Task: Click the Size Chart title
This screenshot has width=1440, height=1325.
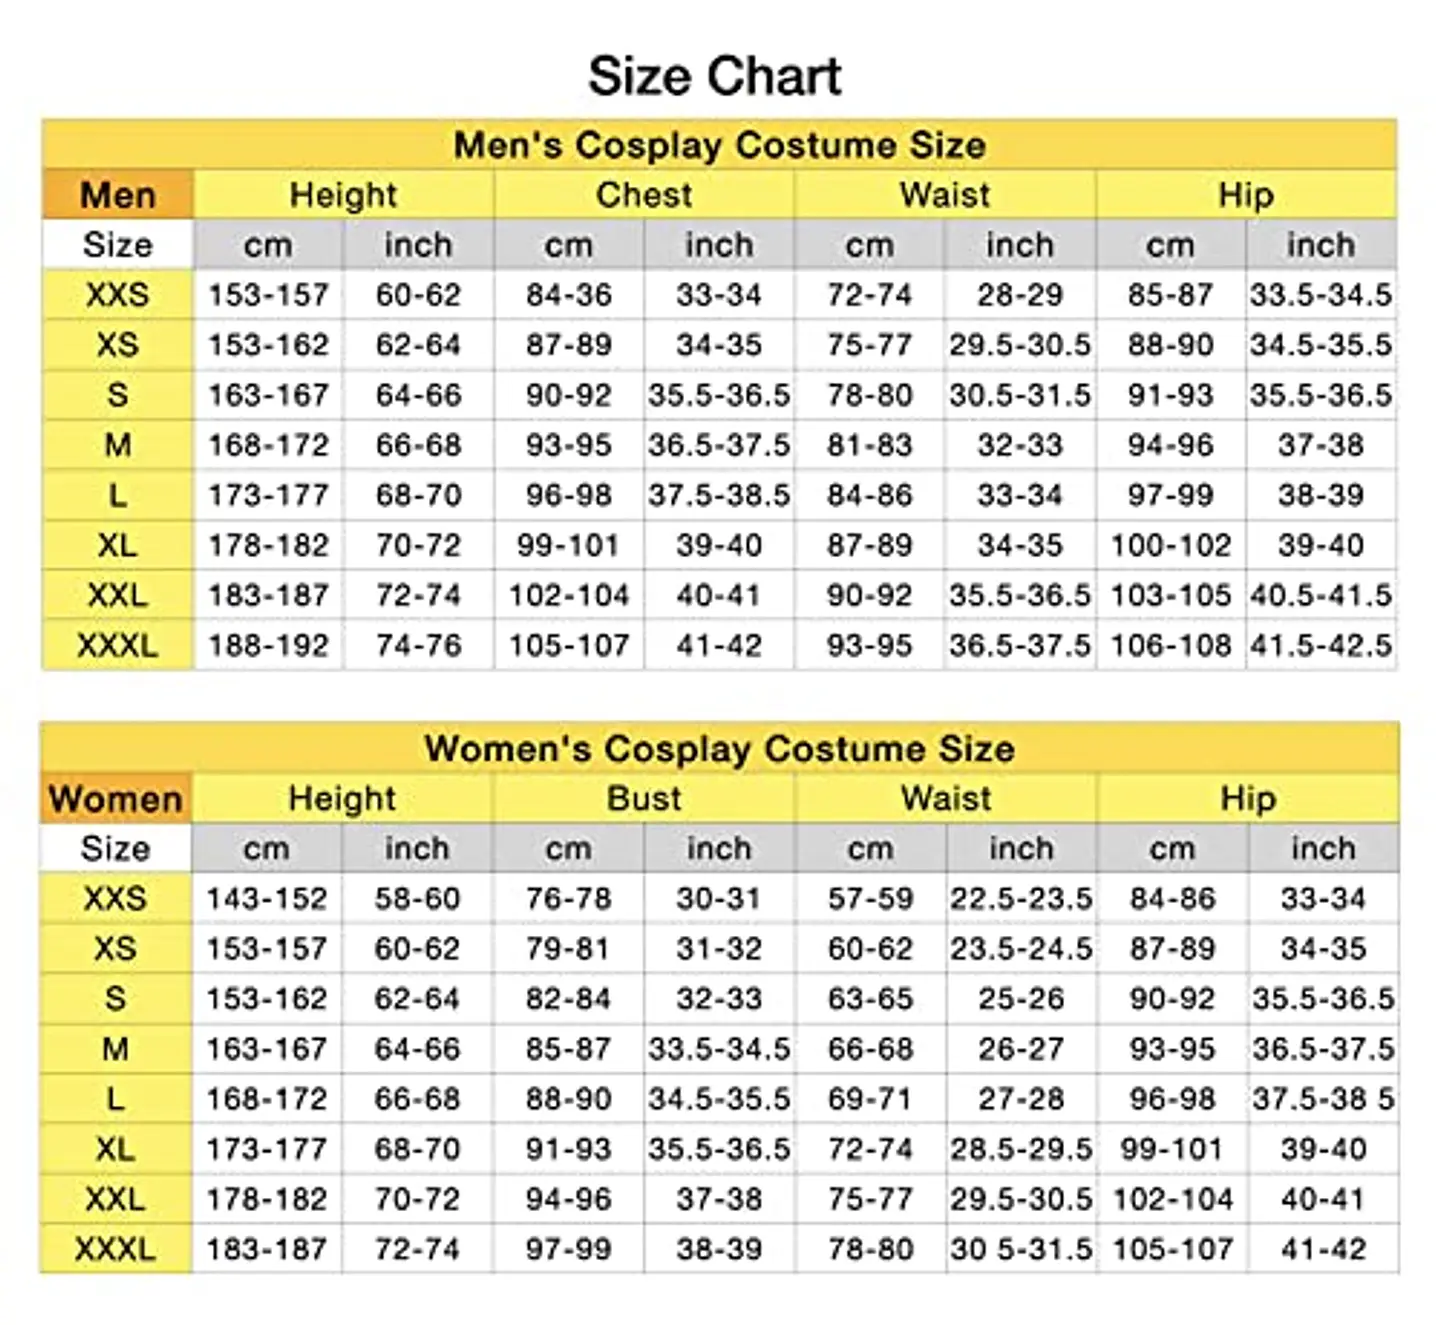Action: pyautogui.click(x=715, y=76)
